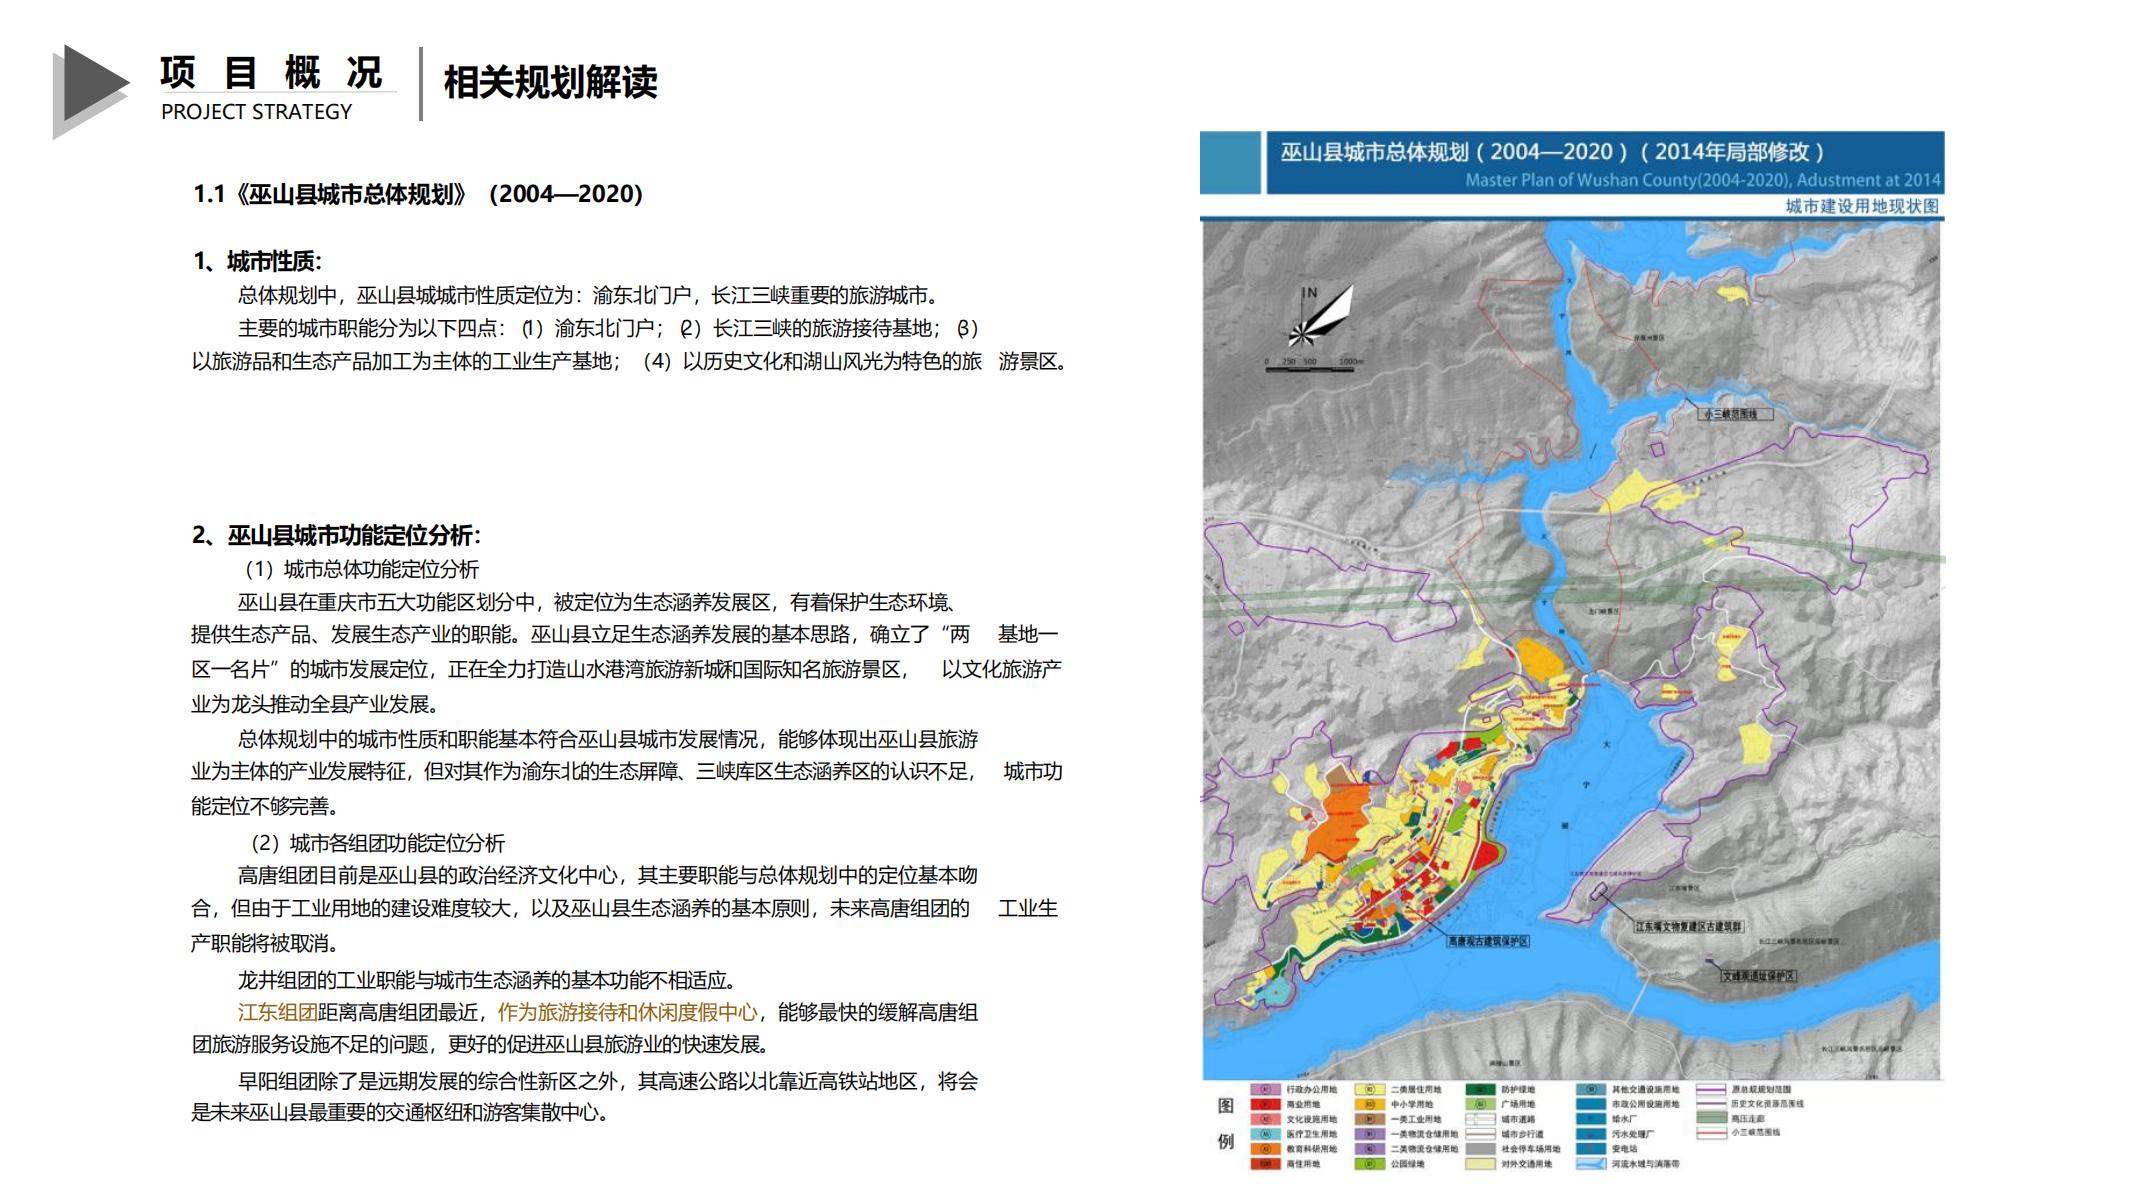Click the line beginning 高唐组团目前是巫山县
2133x1200 pixels.
coord(608,876)
